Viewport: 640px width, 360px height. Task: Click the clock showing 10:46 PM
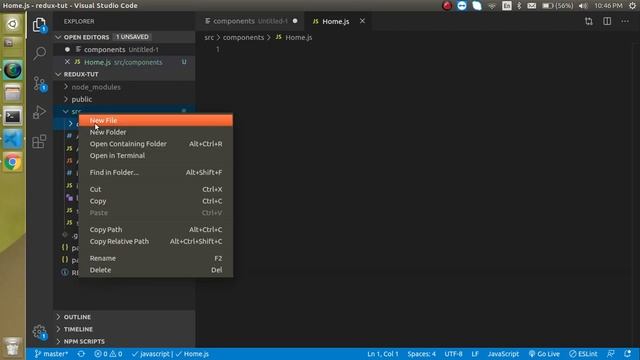(x=608, y=6)
